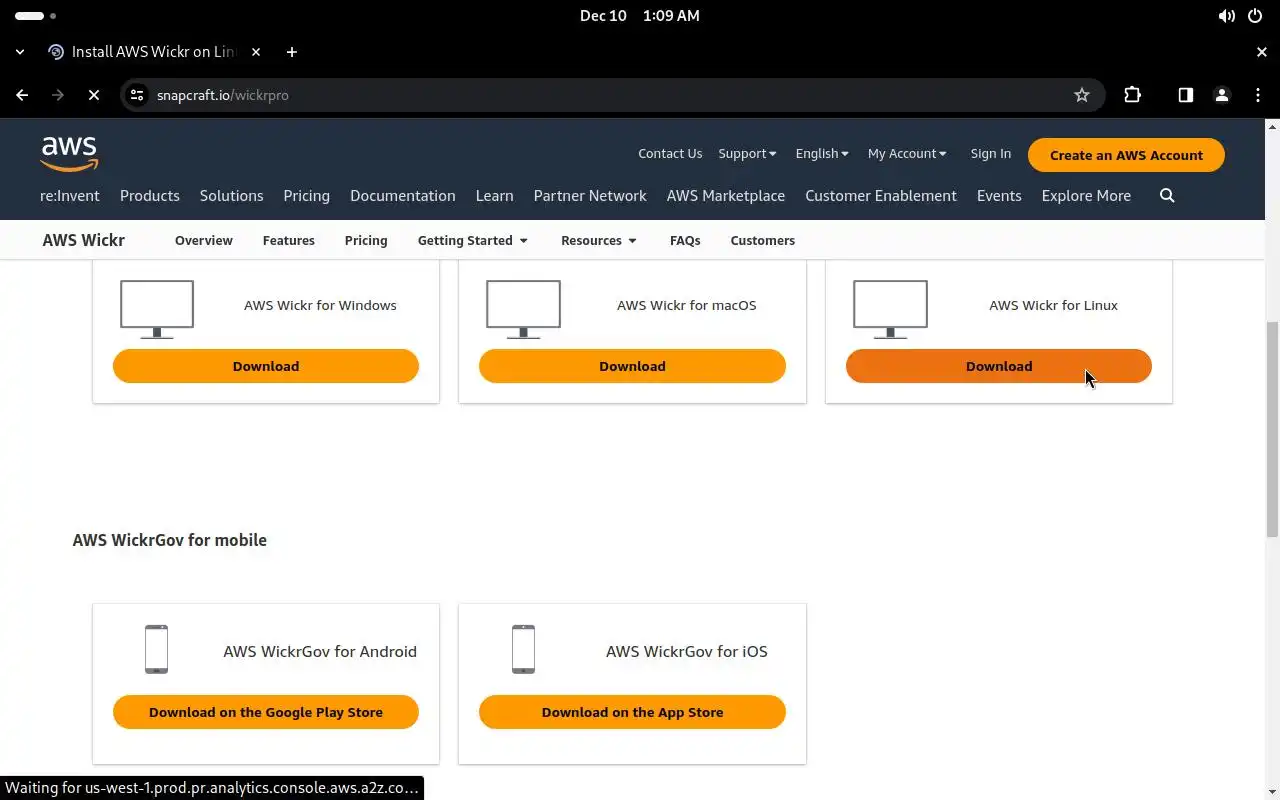Click Download on the App Store
Screen dimensions: 1280x800
(x=632, y=712)
